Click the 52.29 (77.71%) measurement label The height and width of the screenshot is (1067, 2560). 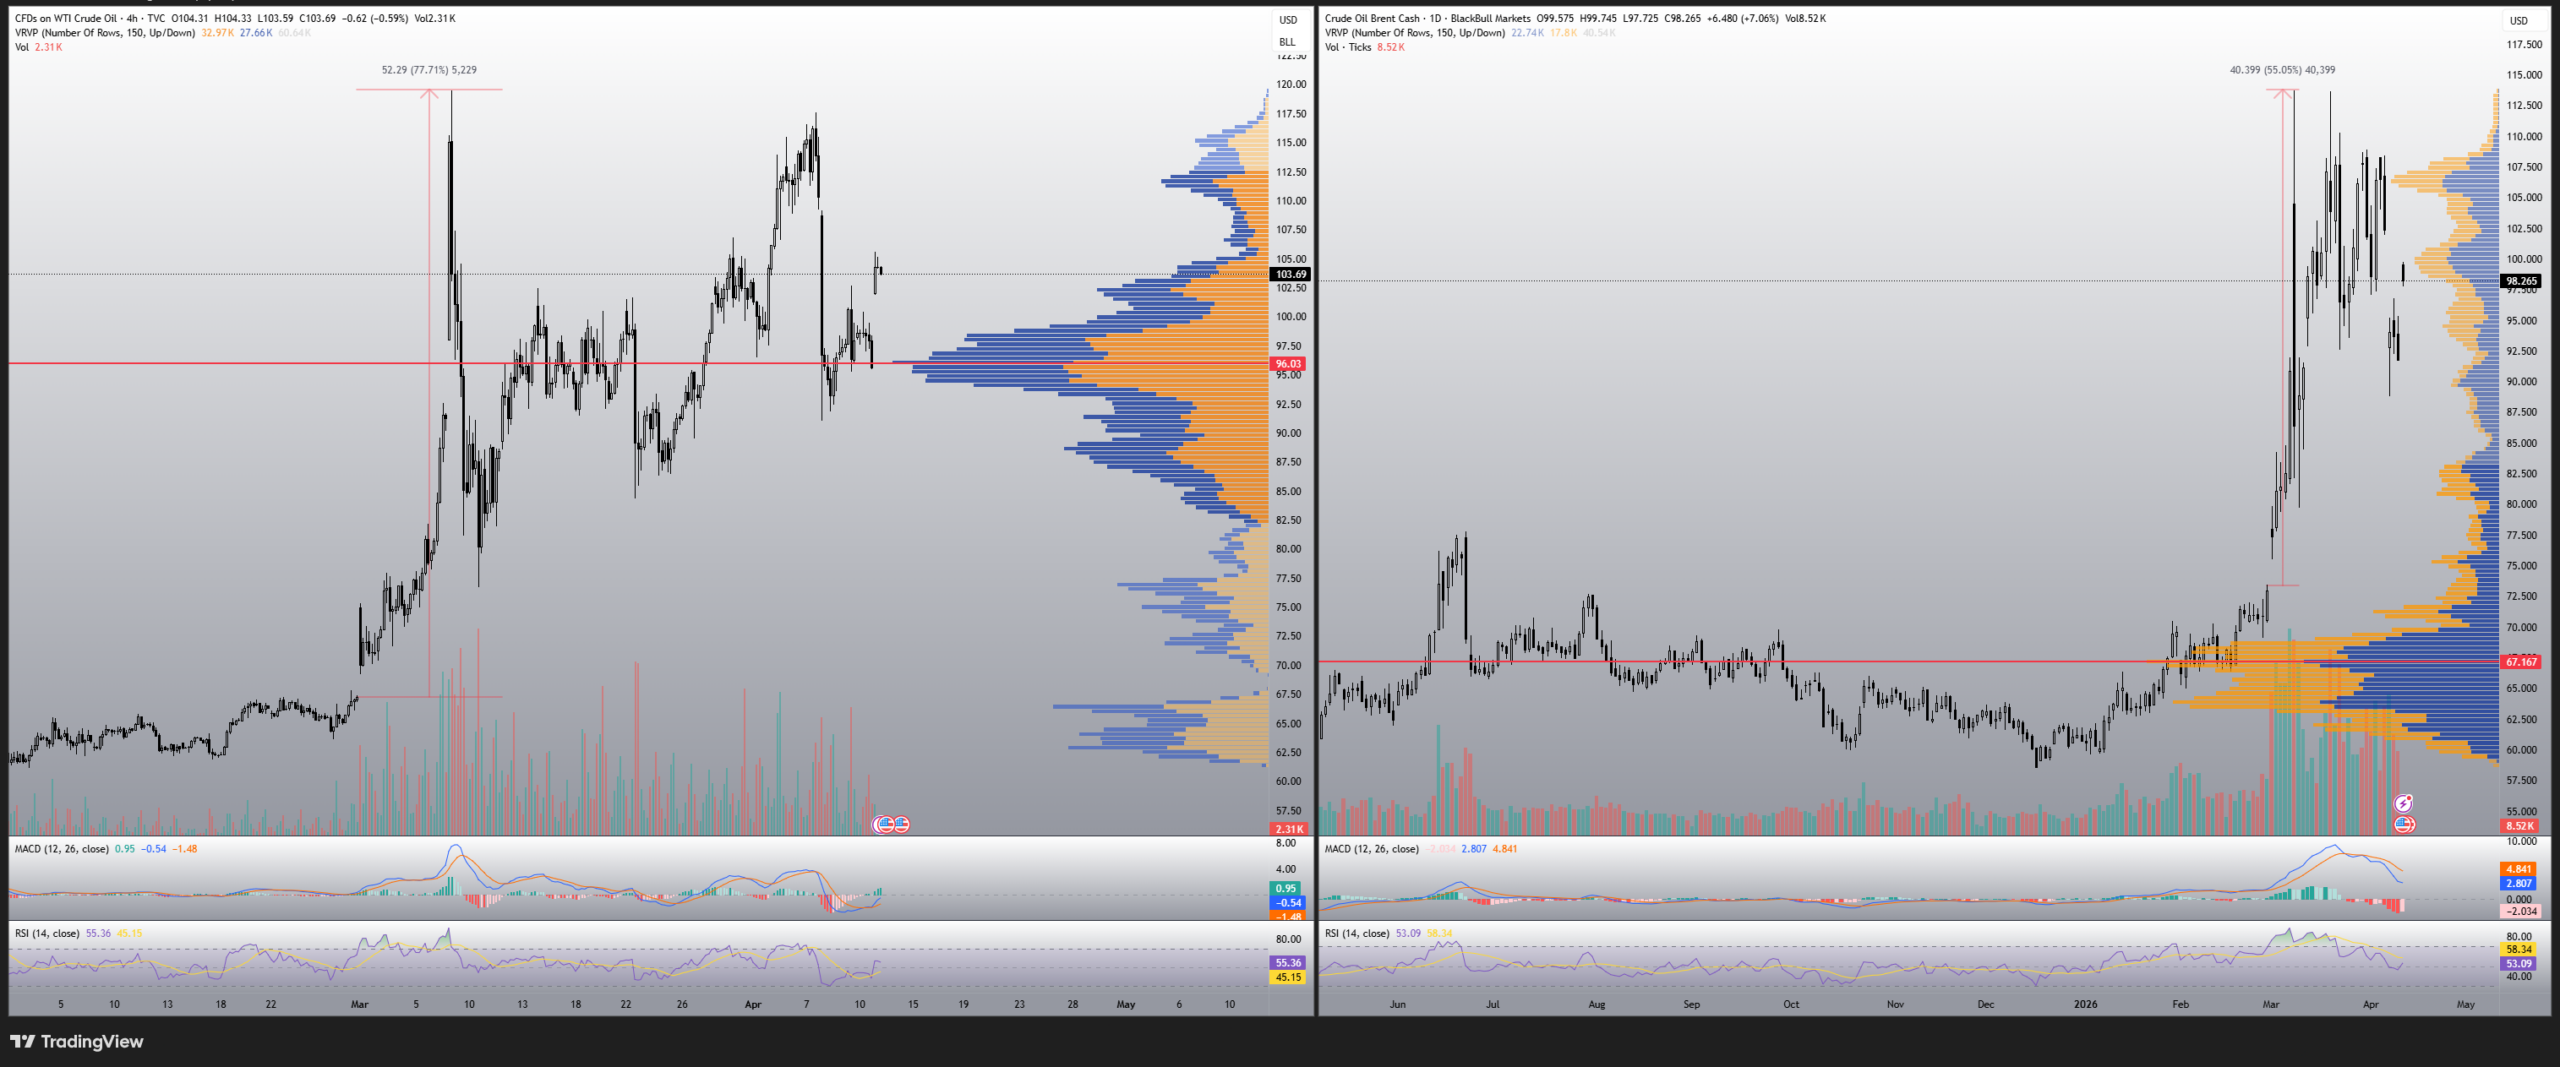click(x=429, y=70)
